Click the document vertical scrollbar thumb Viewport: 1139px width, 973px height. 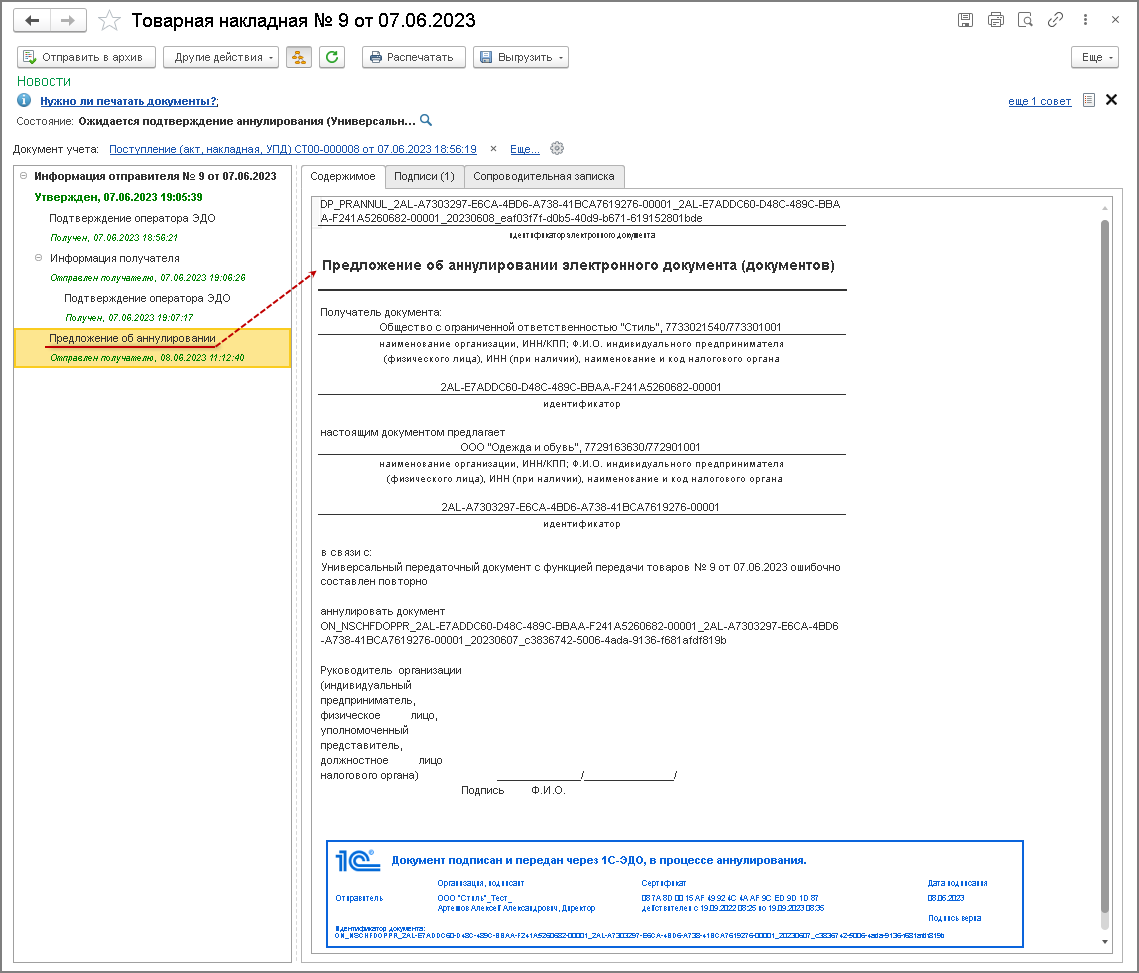[x=1105, y=567]
